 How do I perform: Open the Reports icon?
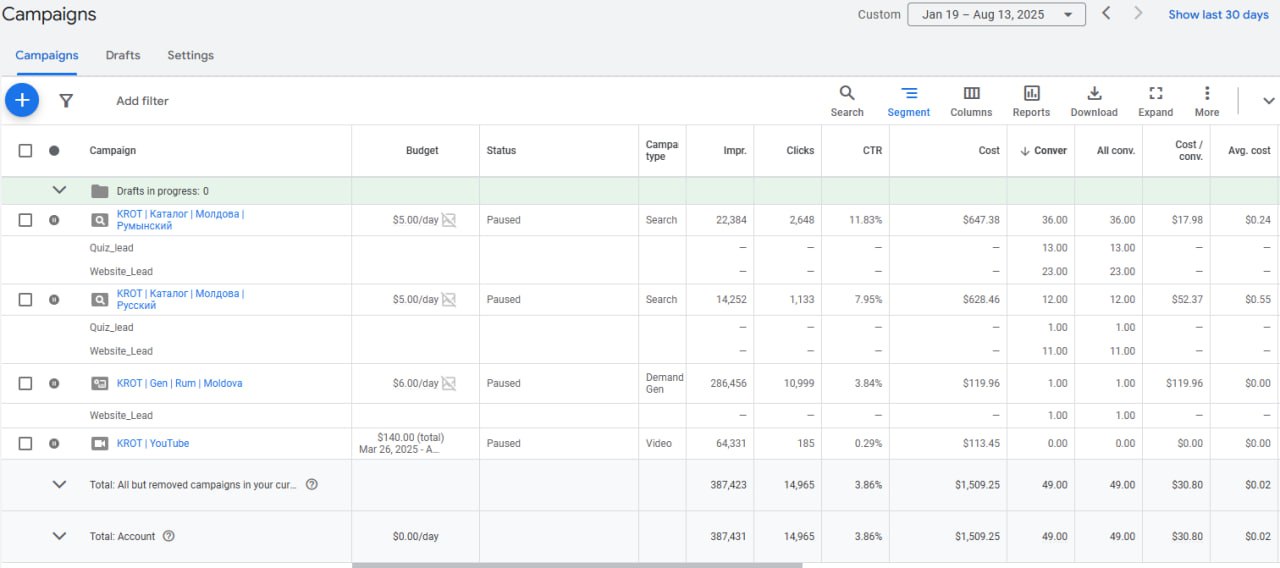(1031, 94)
